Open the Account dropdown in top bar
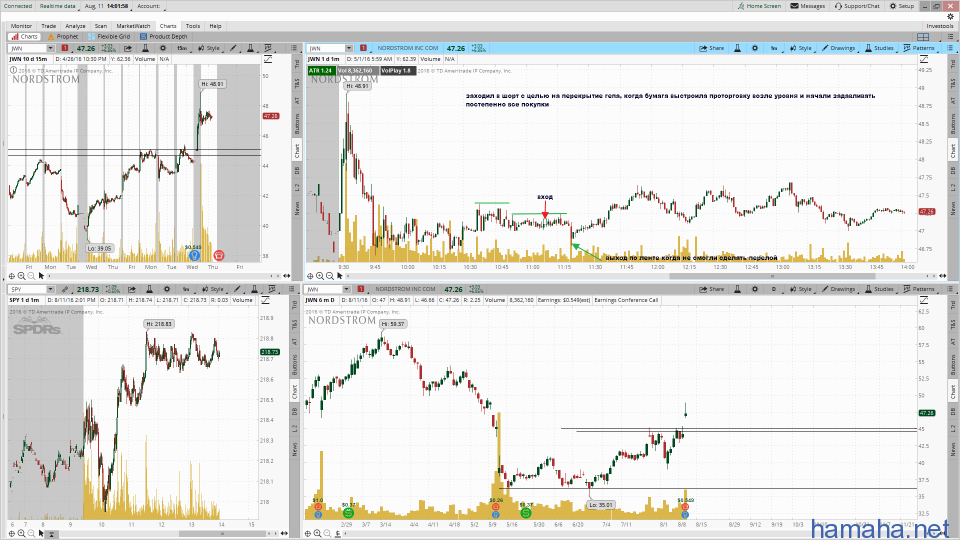Viewport: 960px width, 540px height. tap(149, 6)
